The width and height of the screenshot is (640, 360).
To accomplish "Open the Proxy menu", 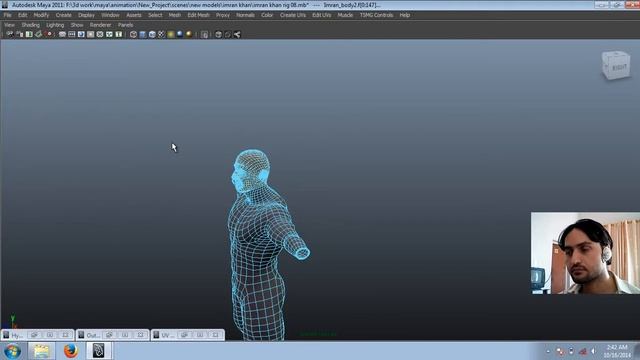I will coord(222,15).
